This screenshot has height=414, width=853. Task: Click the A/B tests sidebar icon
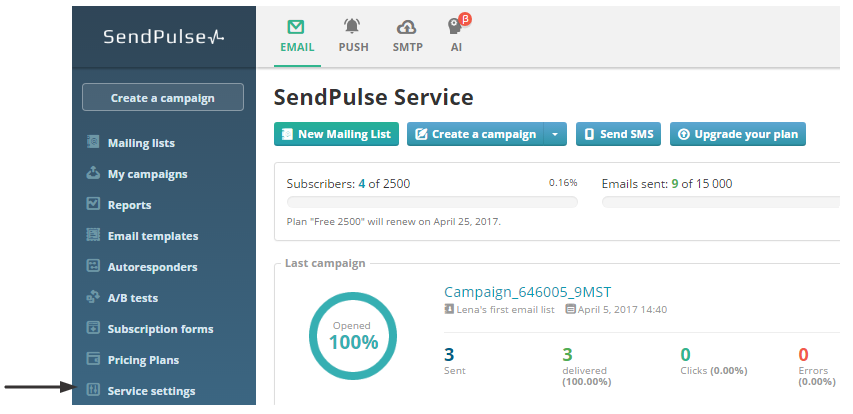[93, 297]
